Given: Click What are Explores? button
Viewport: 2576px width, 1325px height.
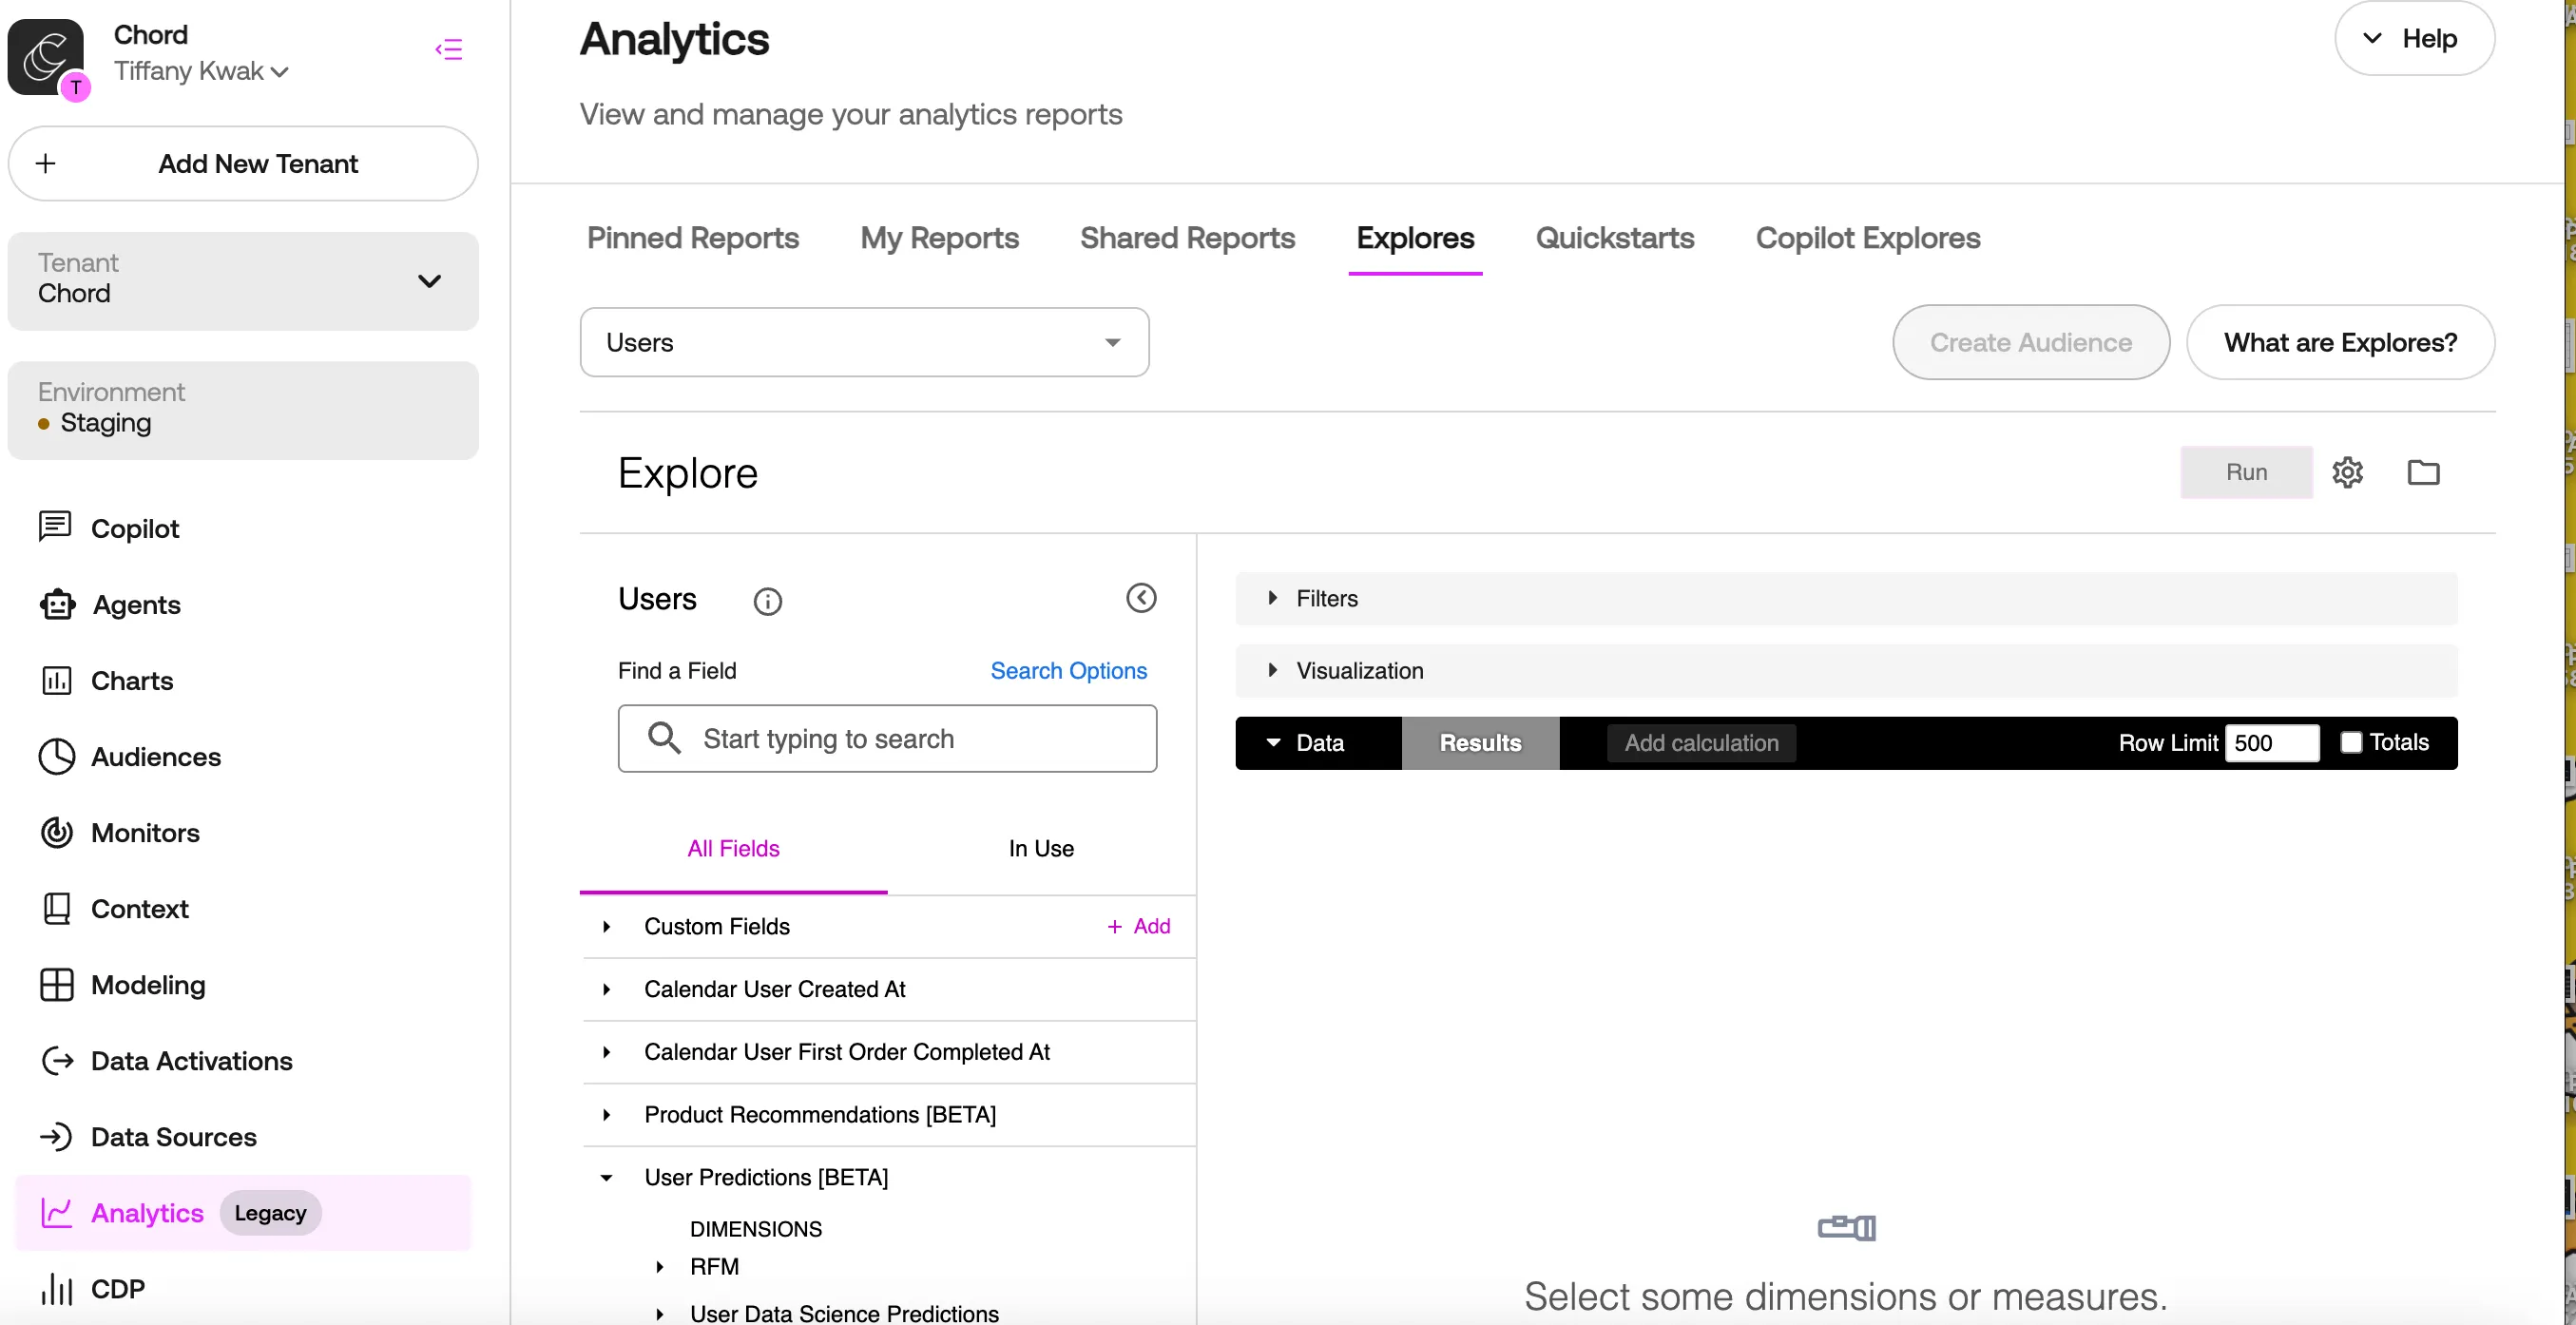Looking at the screenshot, I should coord(2340,342).
